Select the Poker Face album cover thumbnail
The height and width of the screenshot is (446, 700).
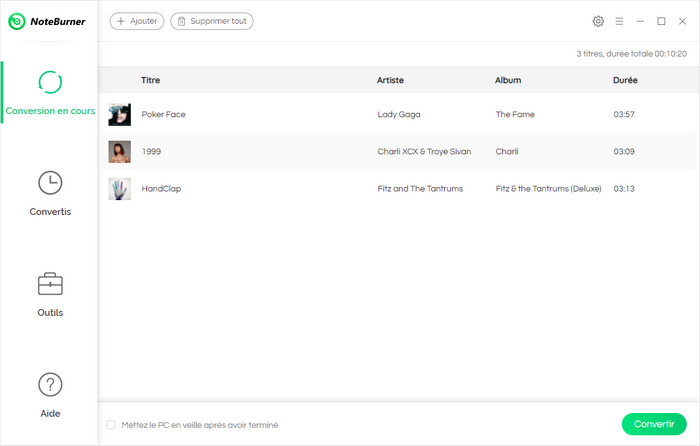click(x=120, y=114)
